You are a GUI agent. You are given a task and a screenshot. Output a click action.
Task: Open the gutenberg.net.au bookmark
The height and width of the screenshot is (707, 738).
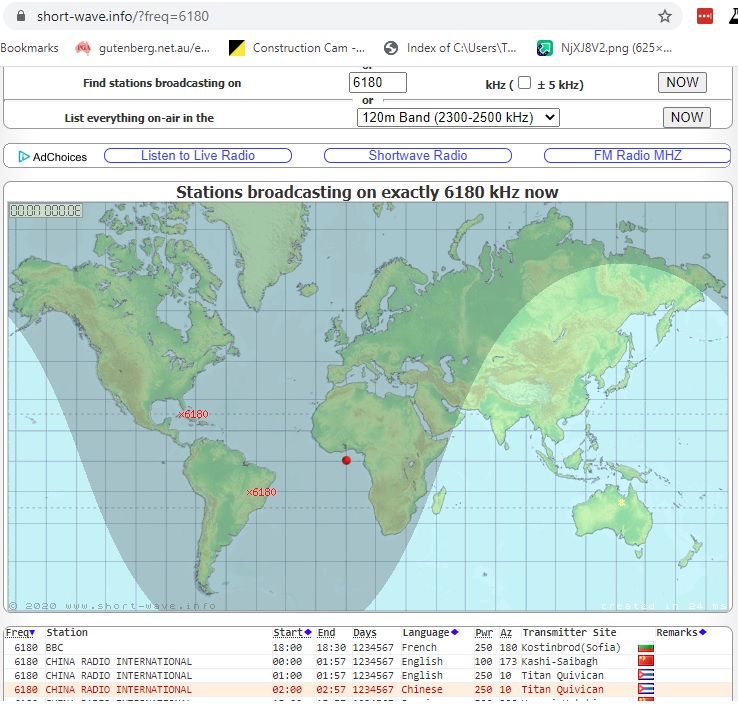(143, 48)
